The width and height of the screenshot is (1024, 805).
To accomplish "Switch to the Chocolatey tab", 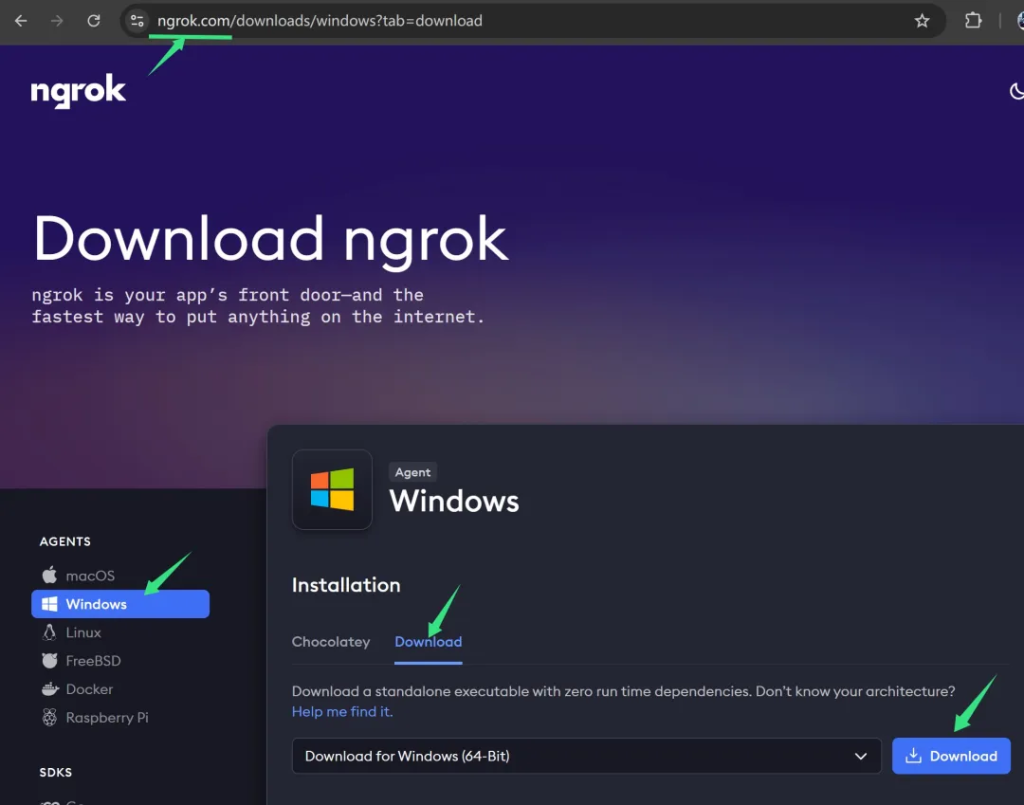I will (330, 642).
